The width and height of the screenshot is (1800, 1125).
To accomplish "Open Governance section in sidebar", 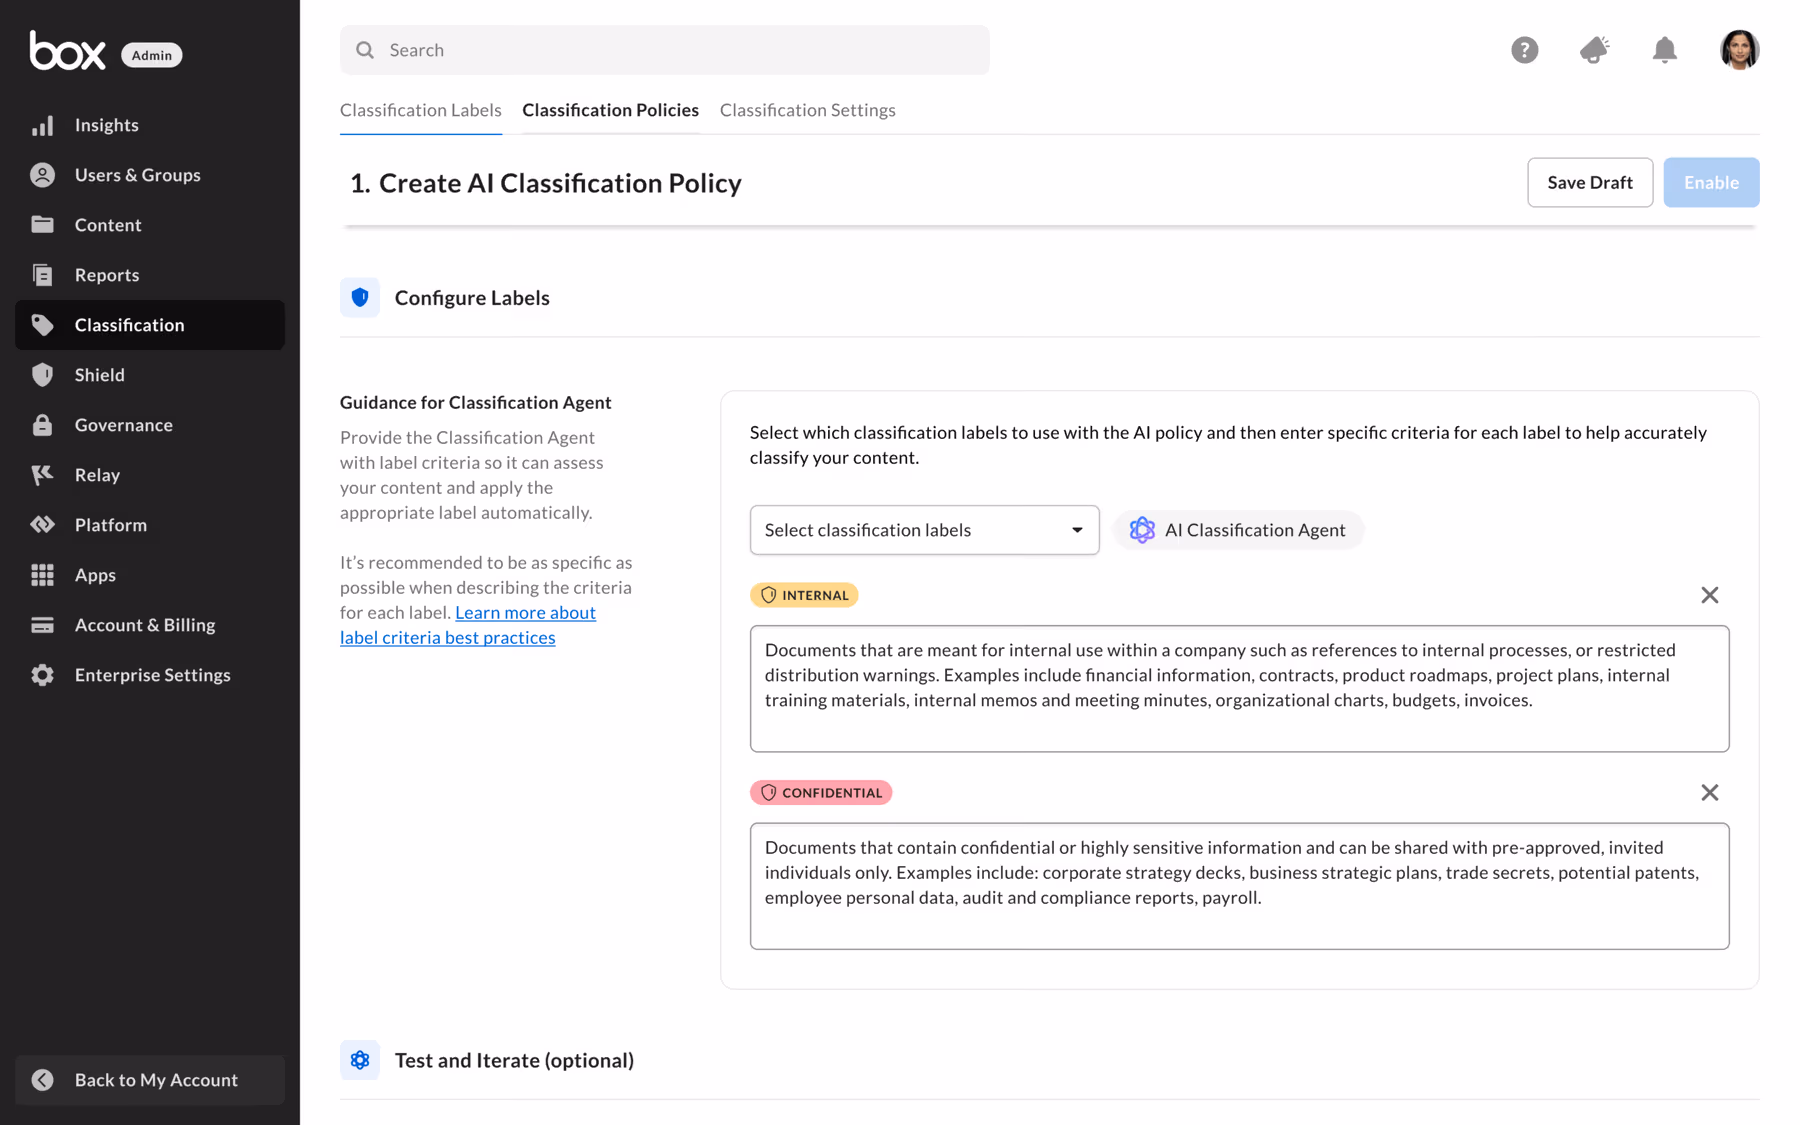I will (123, 425).
